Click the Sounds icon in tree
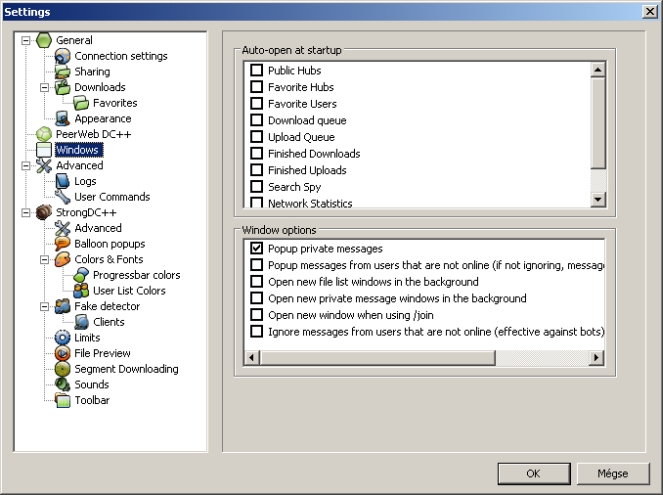Screen dimensions: 663x495 point(63,385)
